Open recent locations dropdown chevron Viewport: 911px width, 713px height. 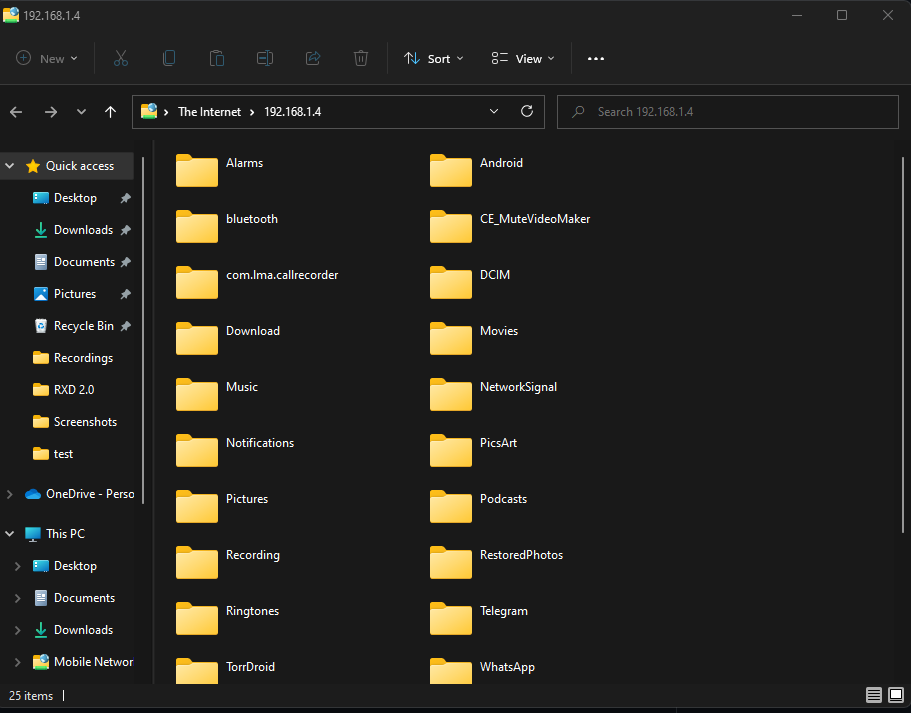click(81, 112)
